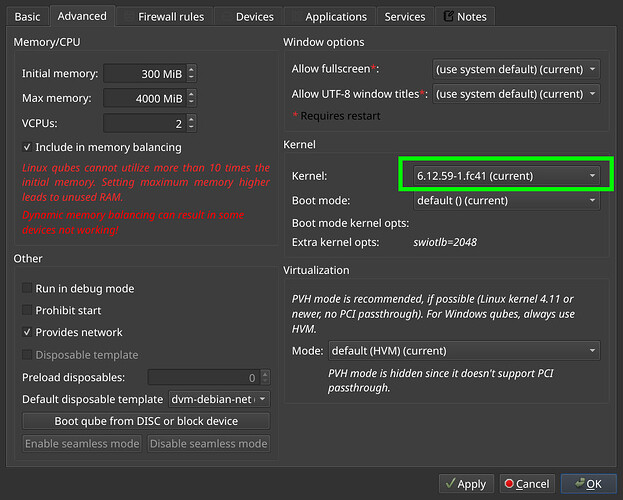
Task: Select the Services tab
Action: (404, 16)
